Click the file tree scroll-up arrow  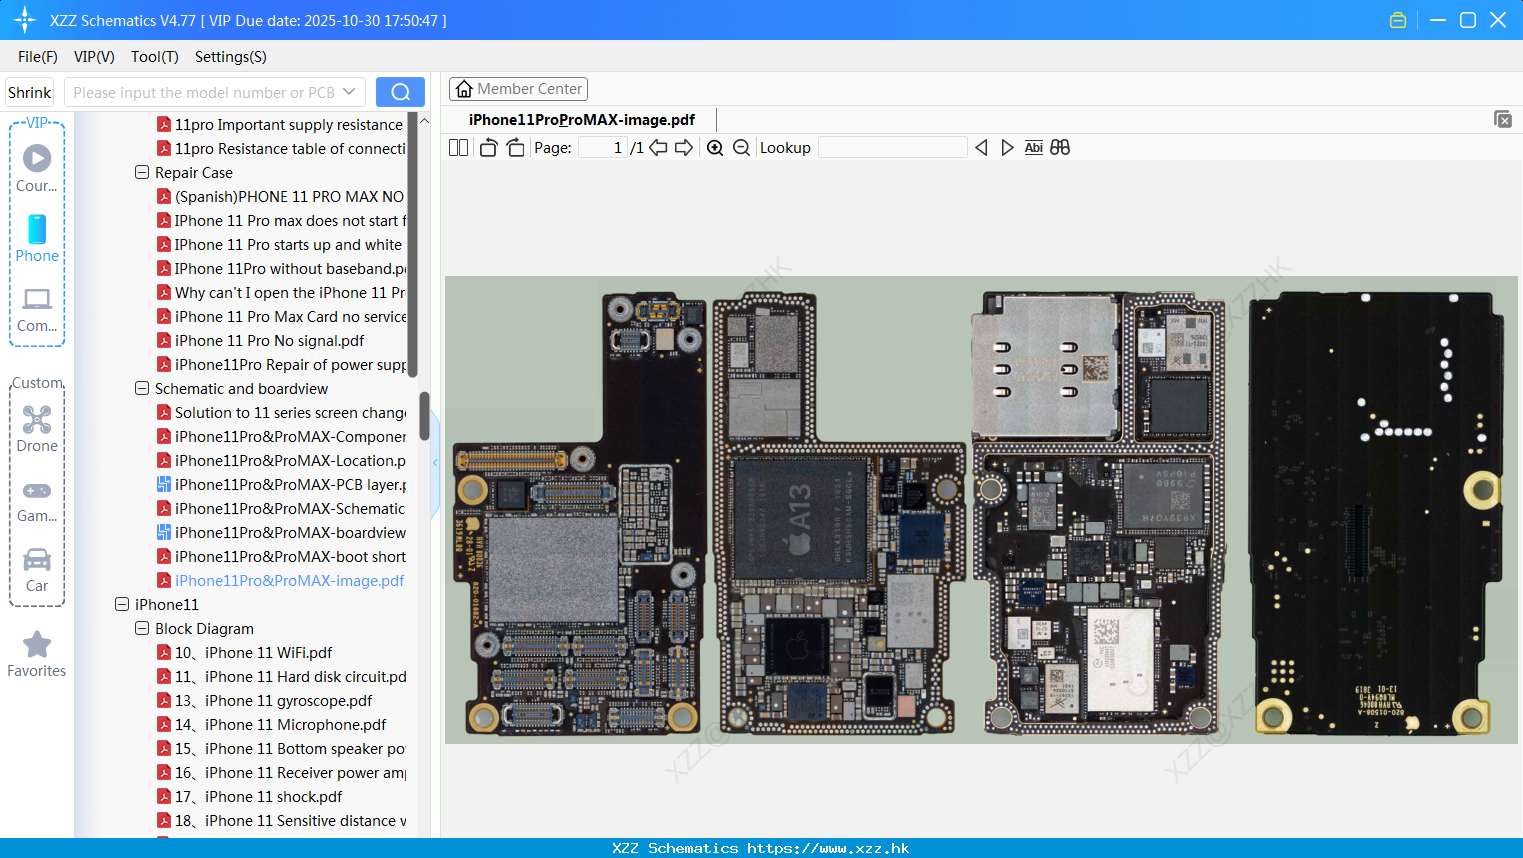(424, 121)
